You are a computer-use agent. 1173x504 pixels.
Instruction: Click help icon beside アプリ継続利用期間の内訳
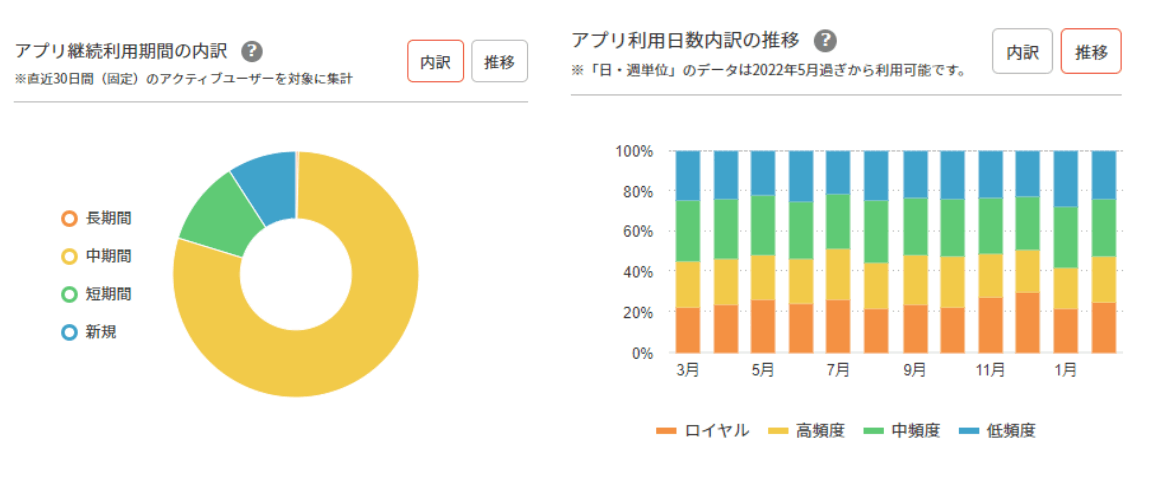pos(253,51)
